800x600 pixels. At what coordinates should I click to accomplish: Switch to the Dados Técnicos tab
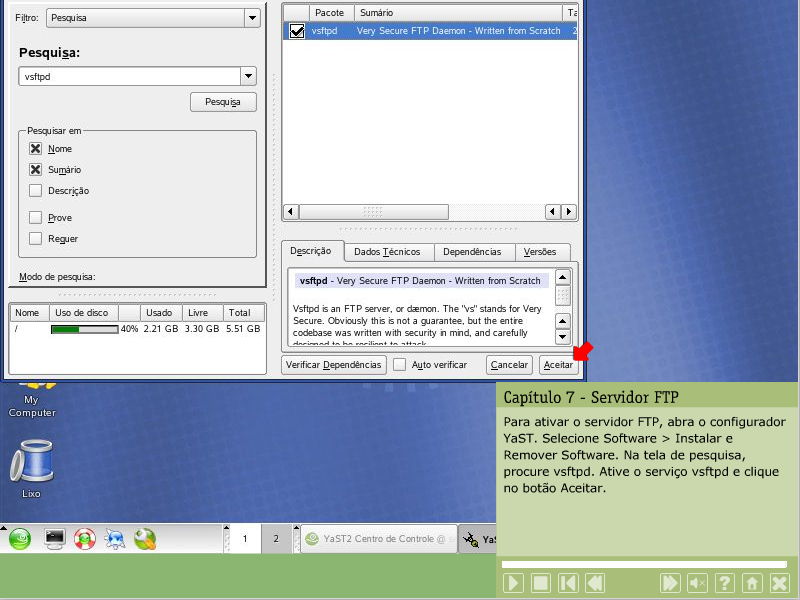(388, 252)
